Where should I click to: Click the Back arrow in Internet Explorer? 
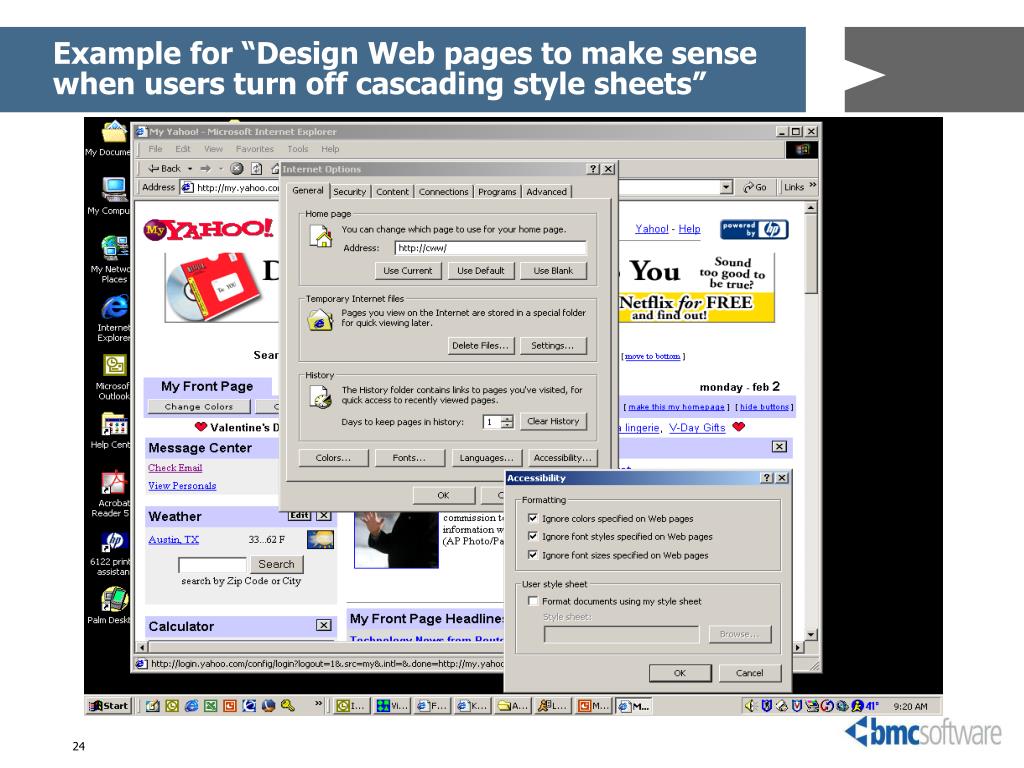point(165,168)
